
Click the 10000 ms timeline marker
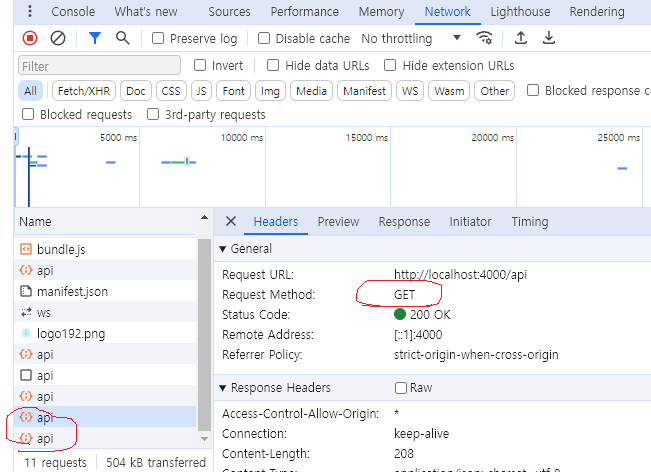click(242, 137)
